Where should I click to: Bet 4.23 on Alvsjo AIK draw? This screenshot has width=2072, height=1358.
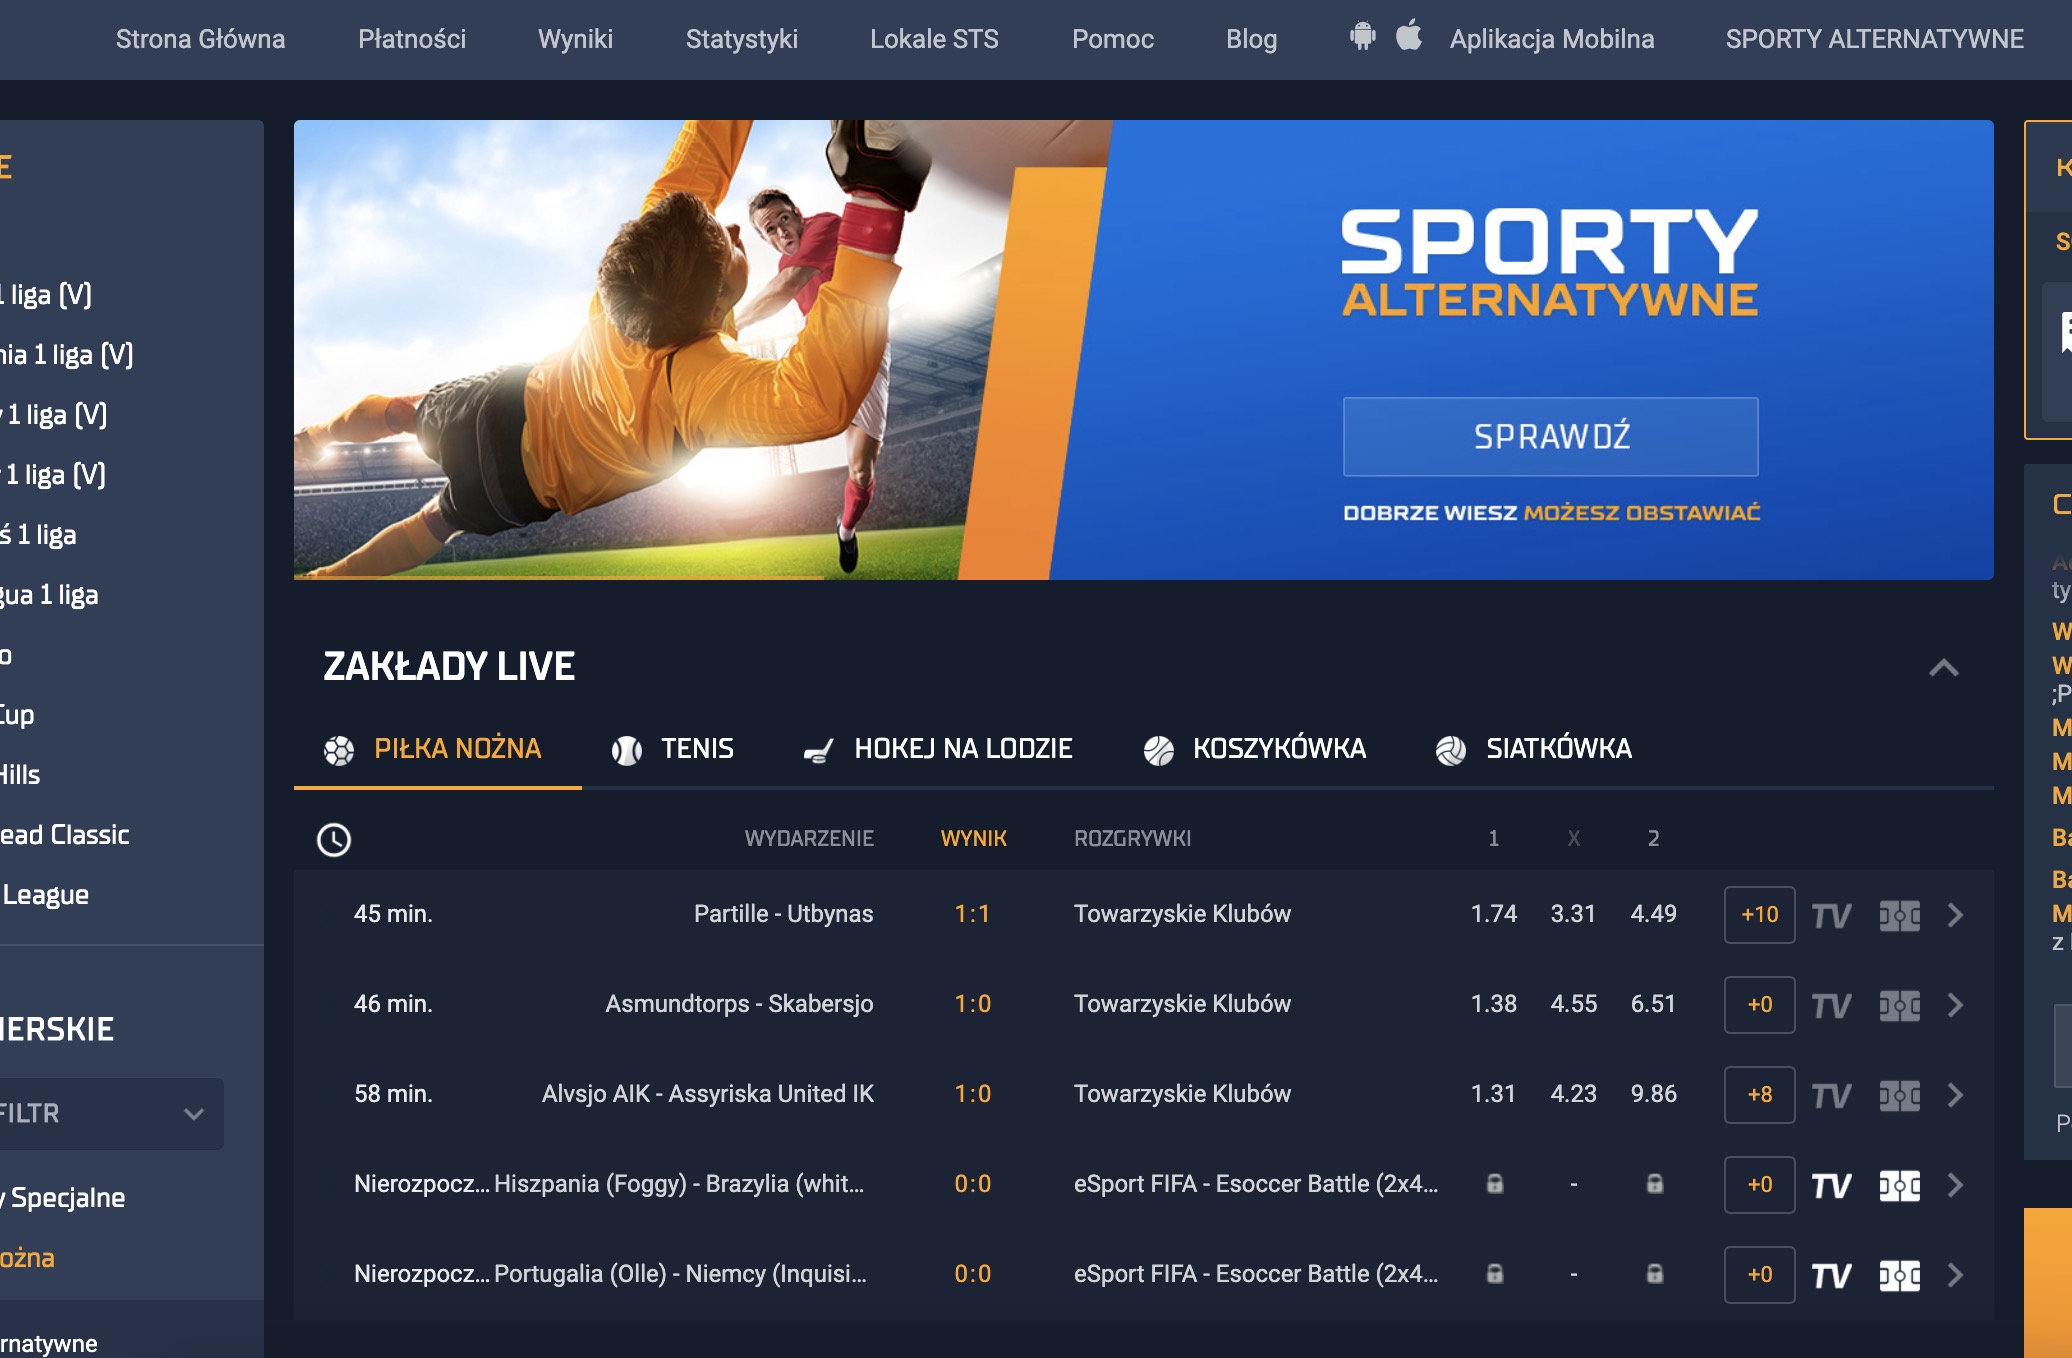(1573, 1094)
